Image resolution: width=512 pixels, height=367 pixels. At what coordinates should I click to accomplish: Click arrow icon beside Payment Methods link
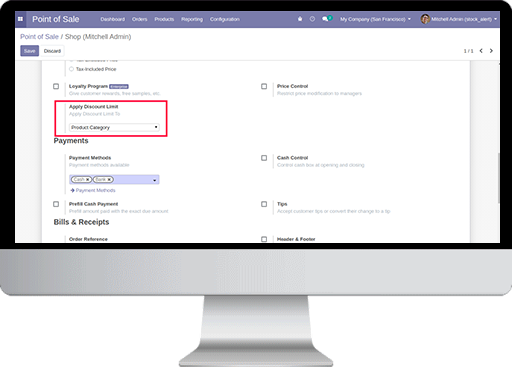[72, 190]
